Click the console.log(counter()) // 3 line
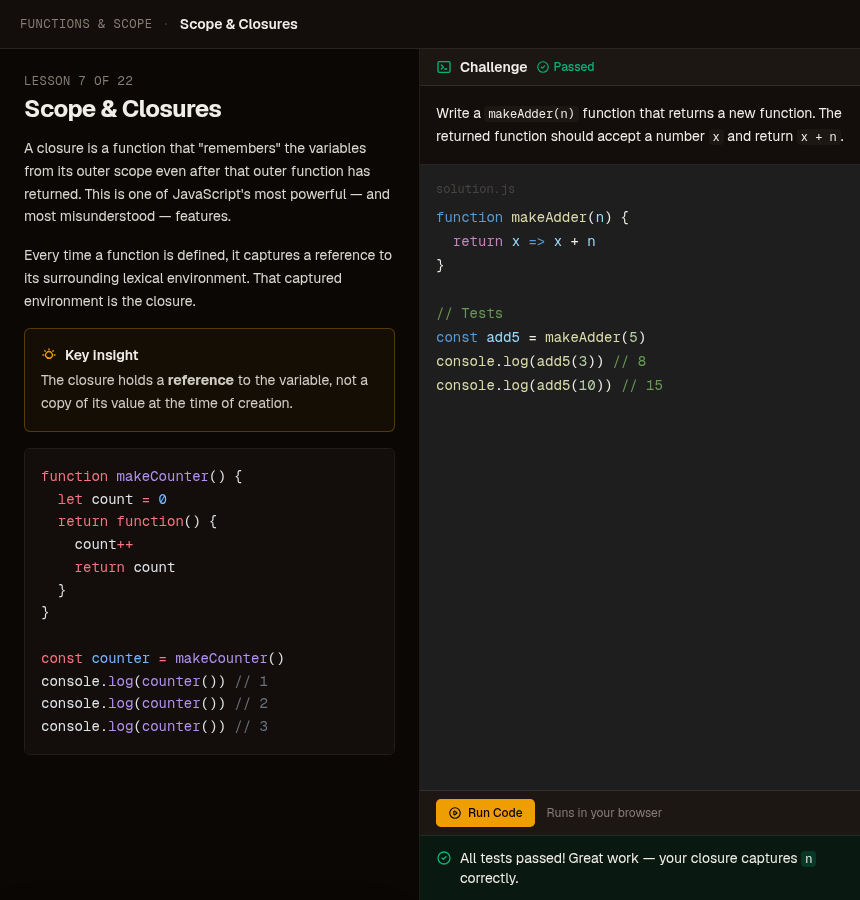 154,727
